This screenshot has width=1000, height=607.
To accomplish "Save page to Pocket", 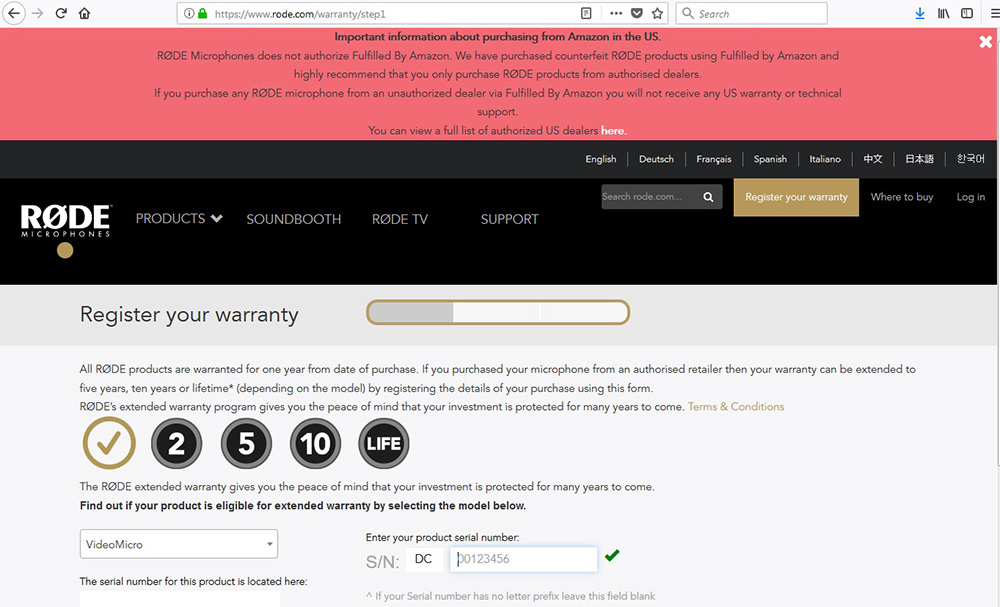I will tap(636, 14).
